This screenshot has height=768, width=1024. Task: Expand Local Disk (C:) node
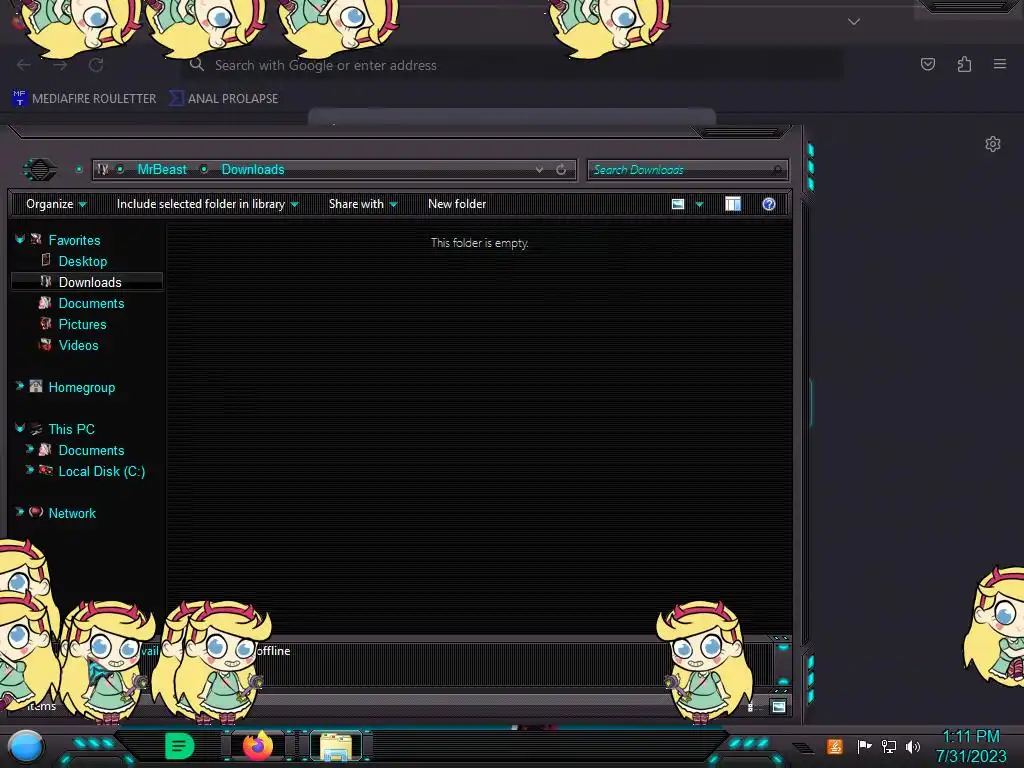29,470
